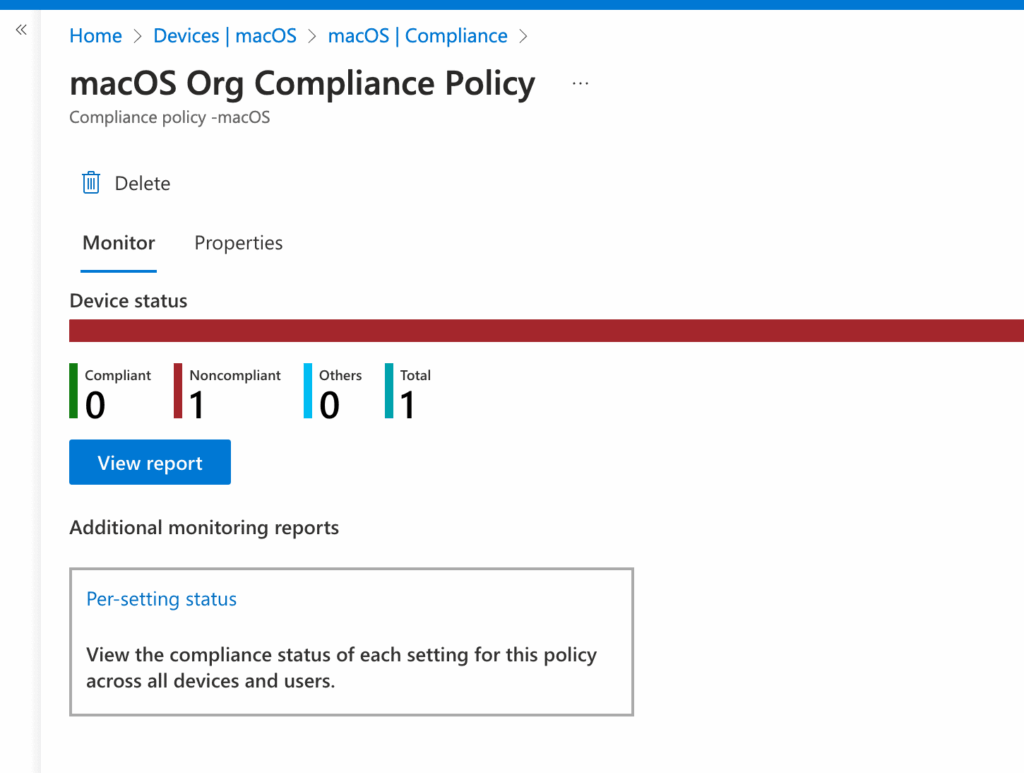This screenshot has height=773, width=1024.
Task: Open the Per-setting status report
Action: tap(161, 599)
